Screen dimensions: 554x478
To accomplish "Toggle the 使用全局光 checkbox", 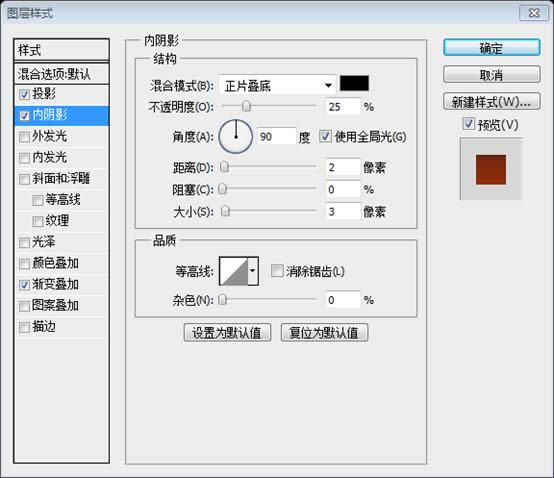I will (x=325, y=136).
